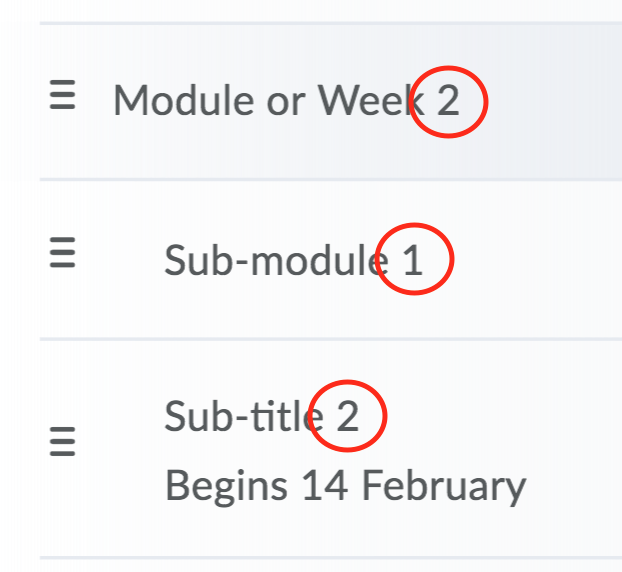Viewport: 622px width, 572px height.
Task: Click the Begins 14 February date line
Action: click(x=345, y=486)
